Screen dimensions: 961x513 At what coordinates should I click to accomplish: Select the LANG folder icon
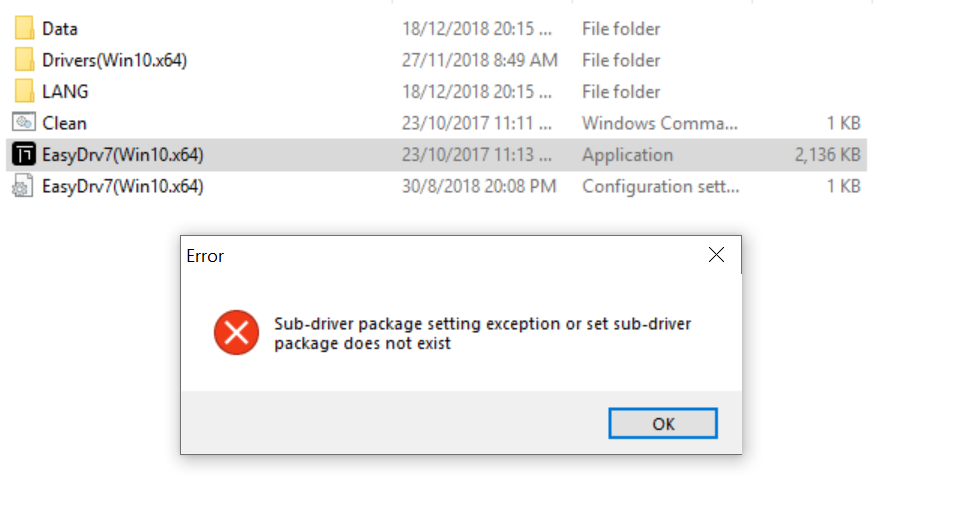24,91
